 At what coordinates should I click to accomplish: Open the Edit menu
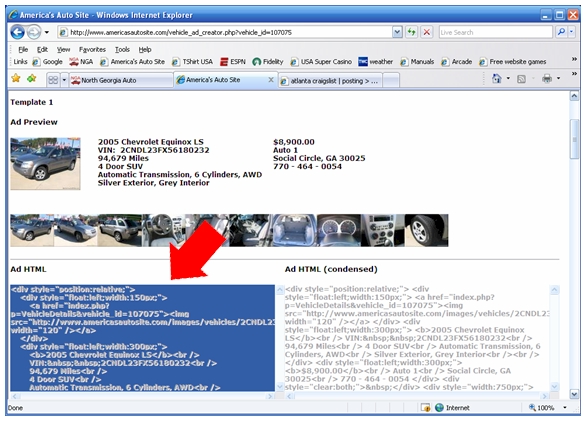point(42,49)
